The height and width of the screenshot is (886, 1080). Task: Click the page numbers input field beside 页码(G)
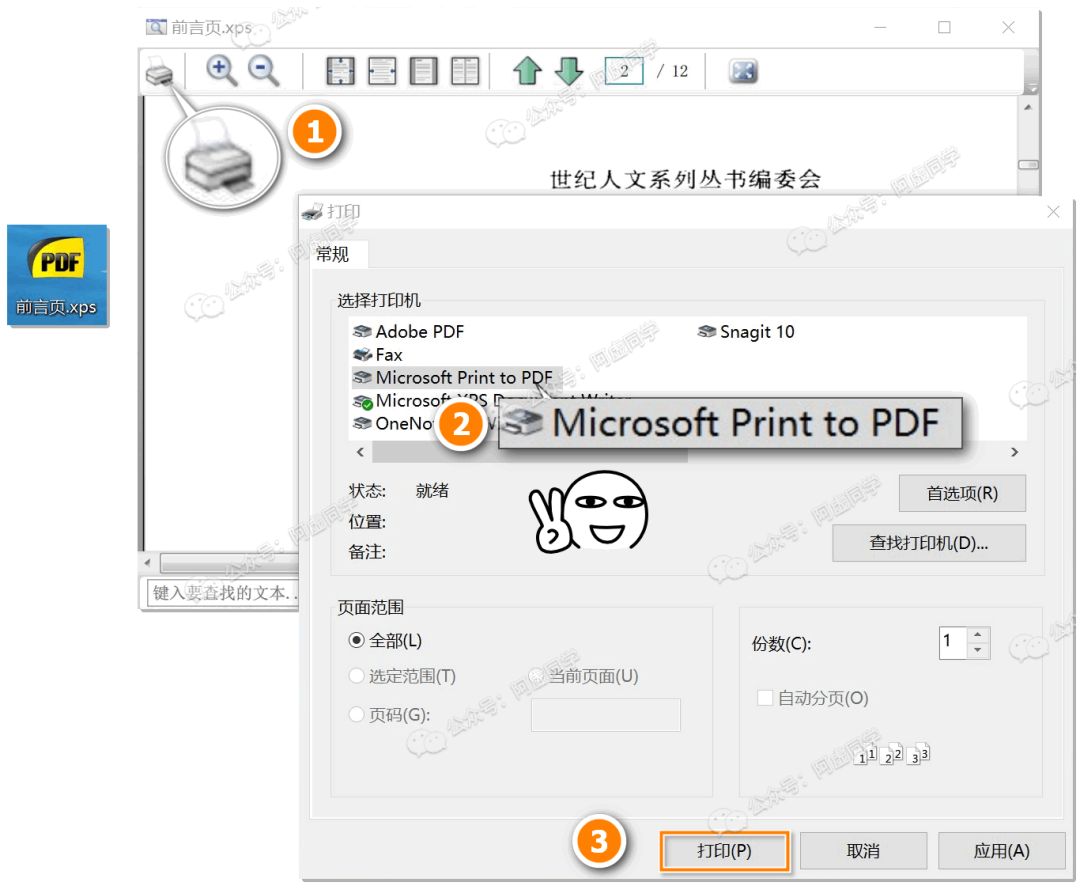pyautogui.click(x=606, y=715)
